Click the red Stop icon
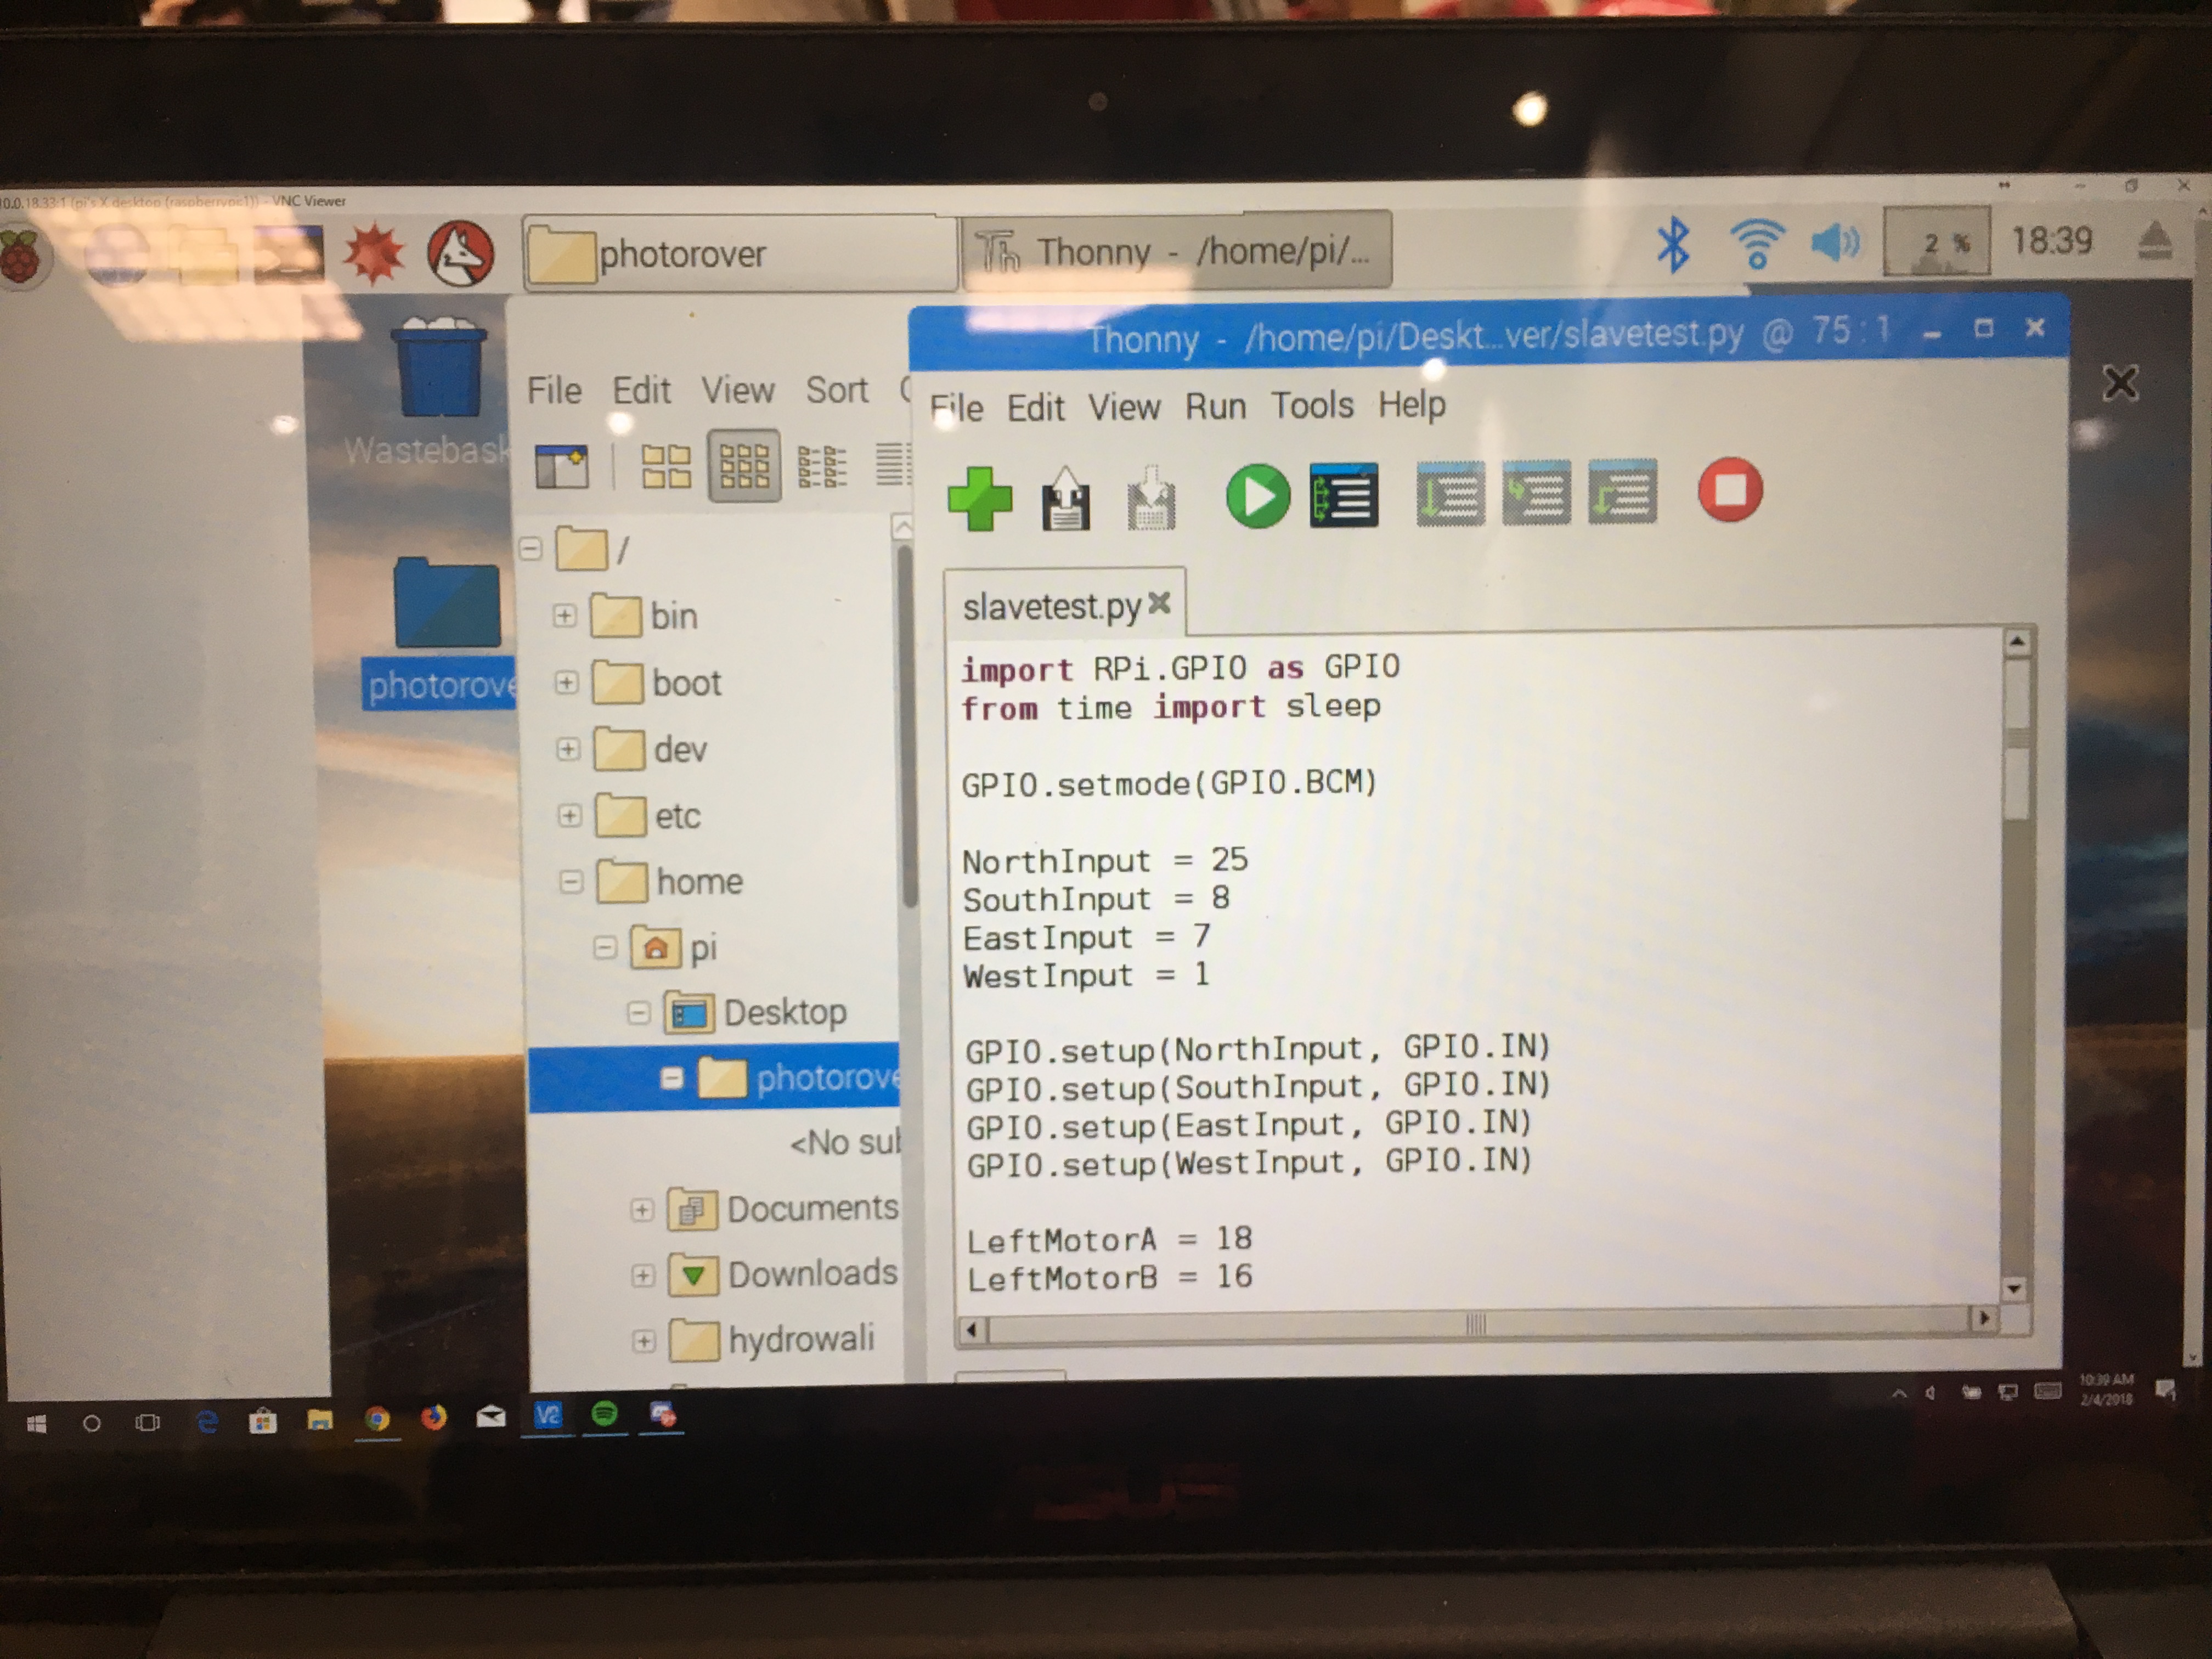The width and height of the screenshot is (2212, 1659). point(1730,490)
